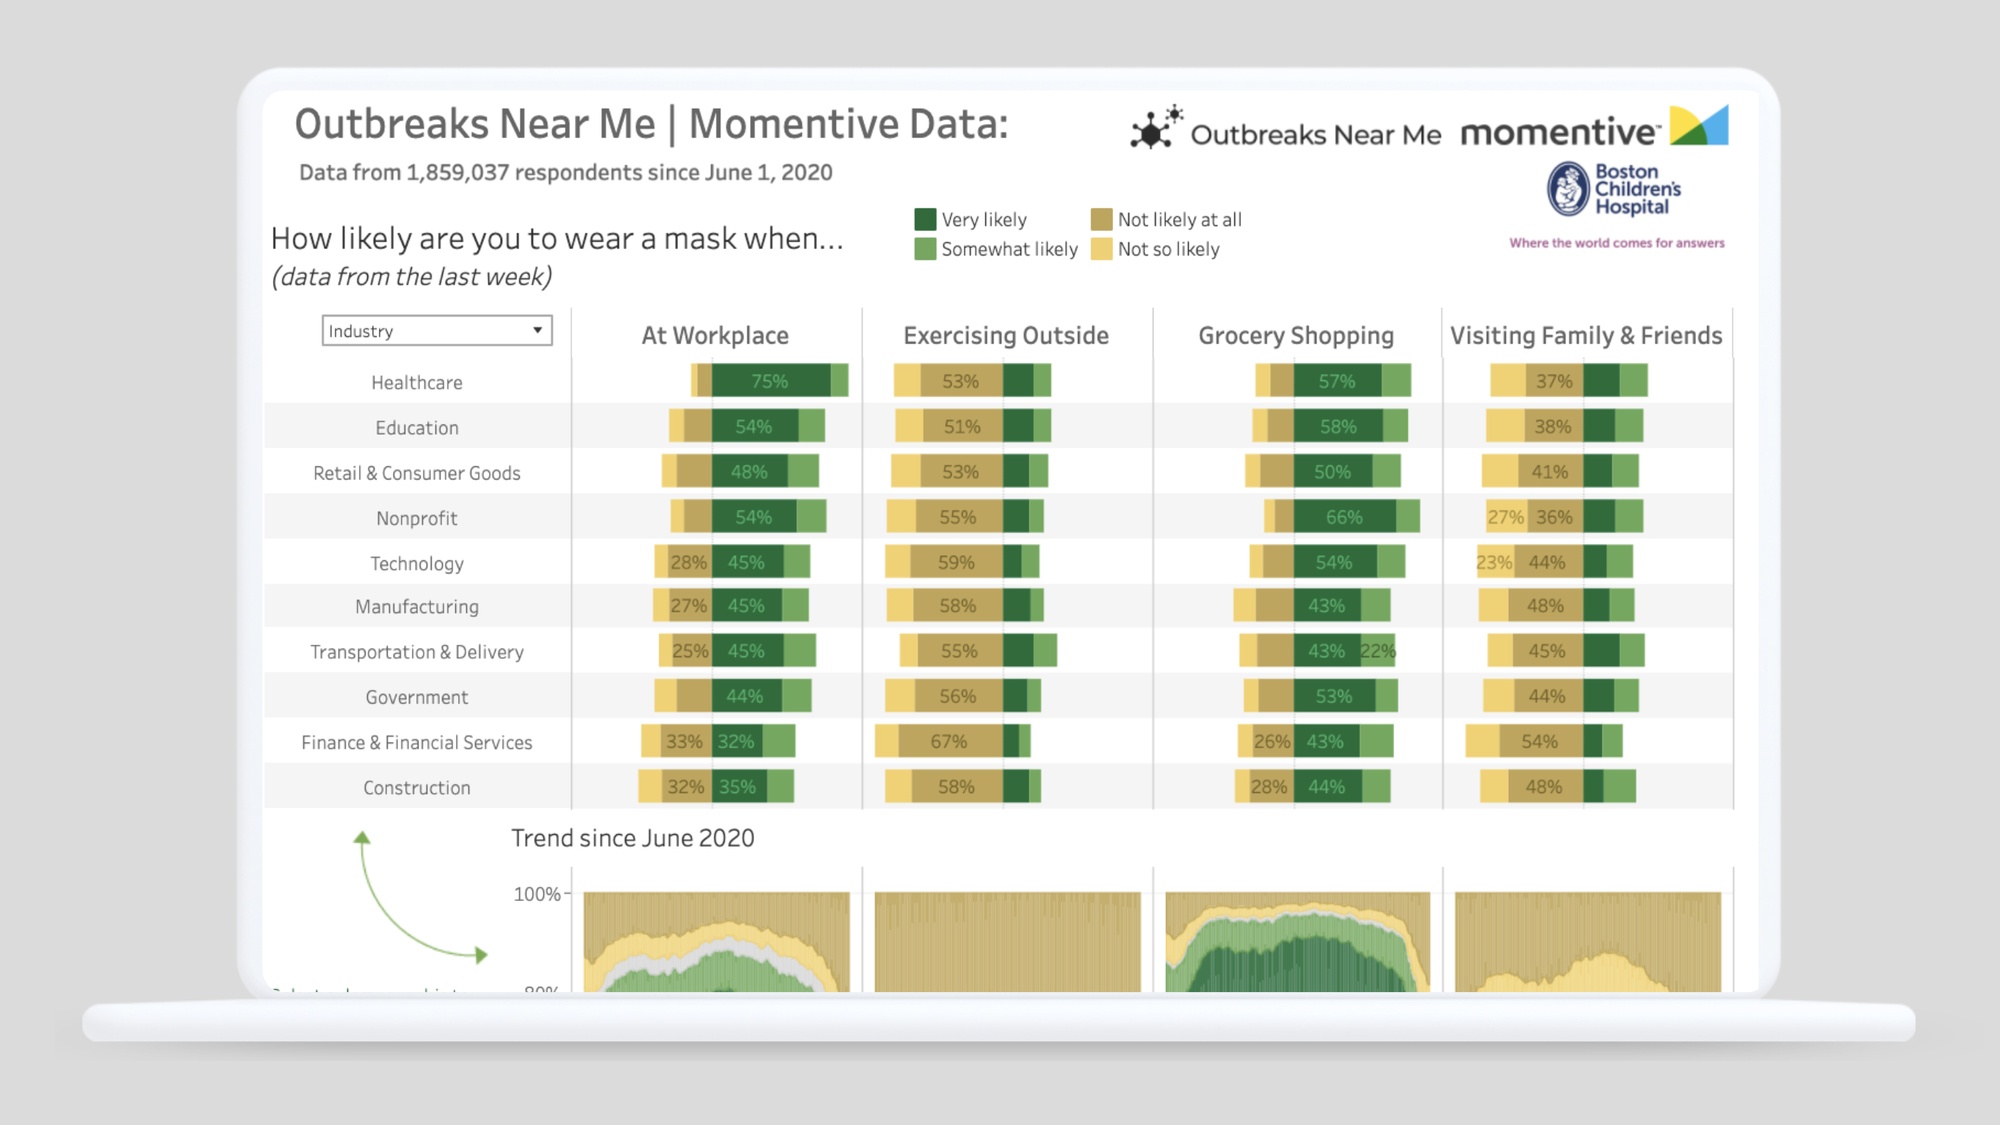Click the At Workplace trend chart
The image size is (2000, 1125).
pos(716,942)
